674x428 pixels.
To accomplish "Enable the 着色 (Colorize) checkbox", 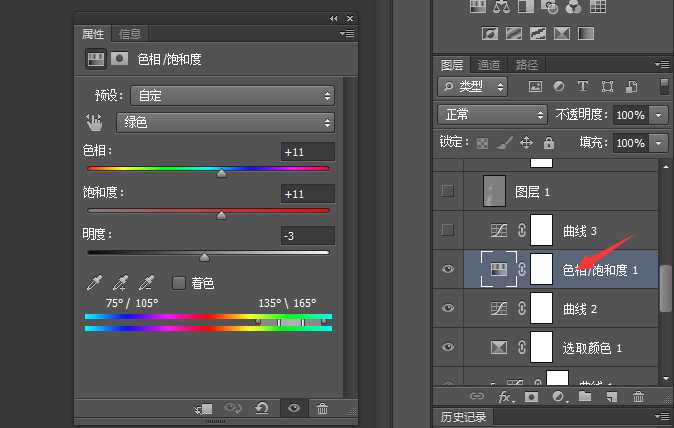I will point(179,283).
